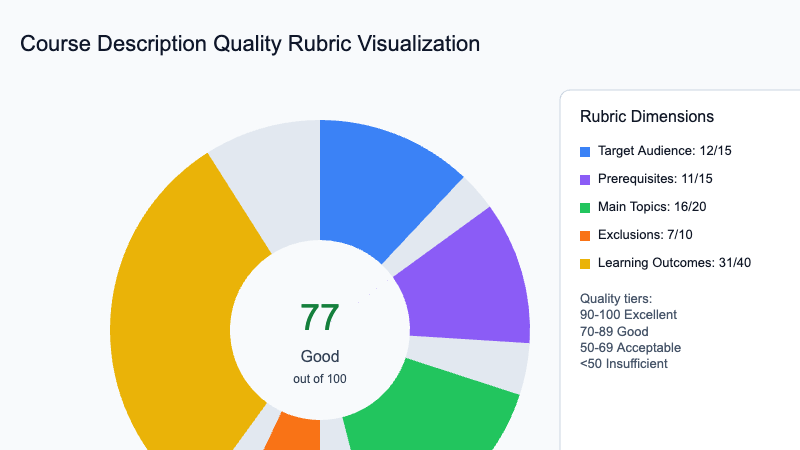Image resolution: width=800 pixels, height=450 pixels.
Task: Select the 'Target Audience: 12/15' legend label
Action: click(x=669, y=151)
